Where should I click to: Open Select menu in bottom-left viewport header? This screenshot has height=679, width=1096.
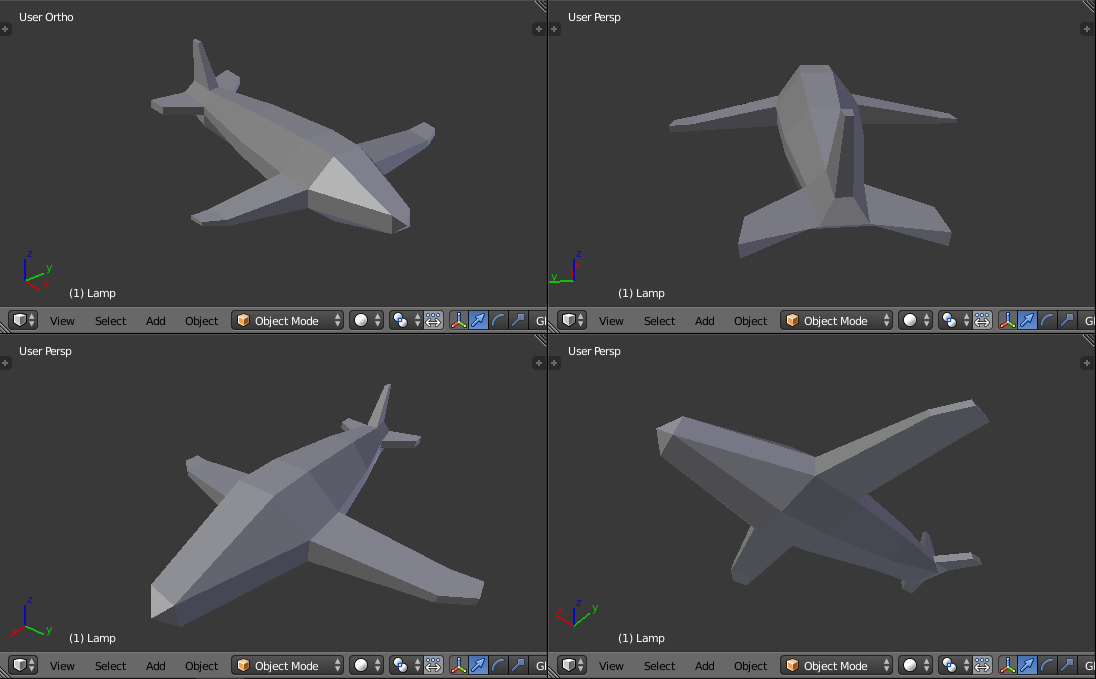(110, 666)
